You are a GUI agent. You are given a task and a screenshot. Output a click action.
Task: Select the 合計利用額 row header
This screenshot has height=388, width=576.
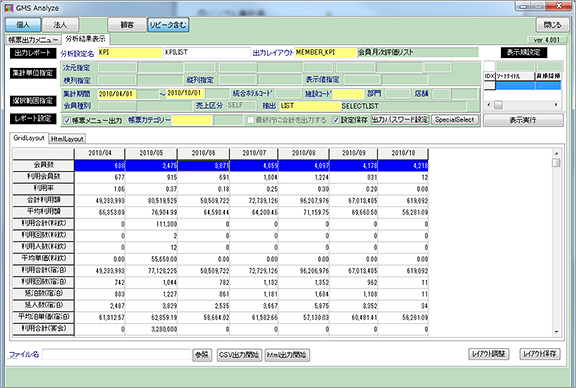pos(43,200)
